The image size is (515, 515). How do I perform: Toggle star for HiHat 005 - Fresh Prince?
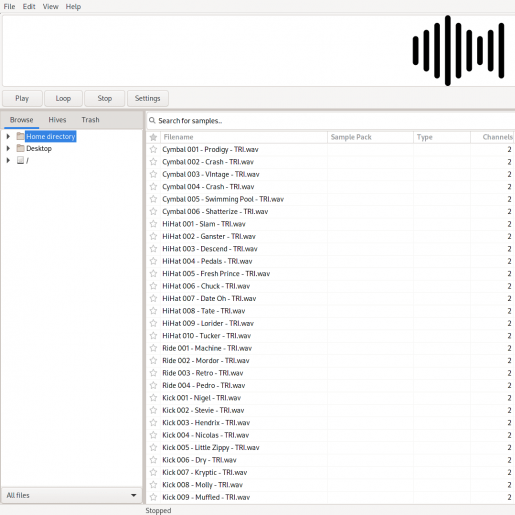[153, 273]
